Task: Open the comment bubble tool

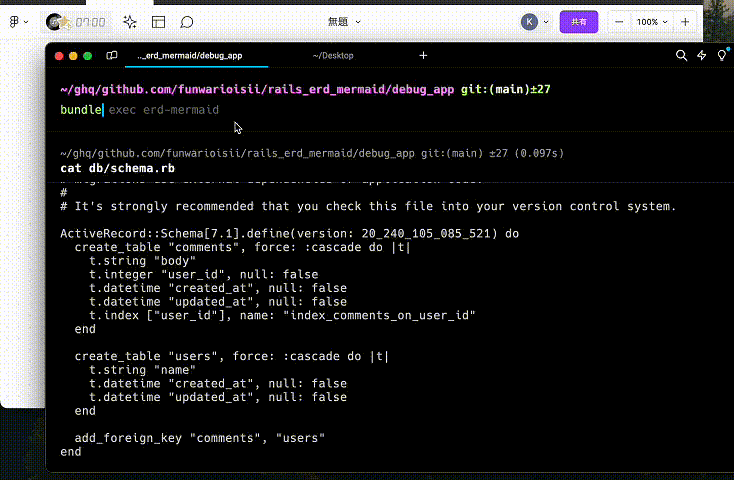Action: [187, 22]
